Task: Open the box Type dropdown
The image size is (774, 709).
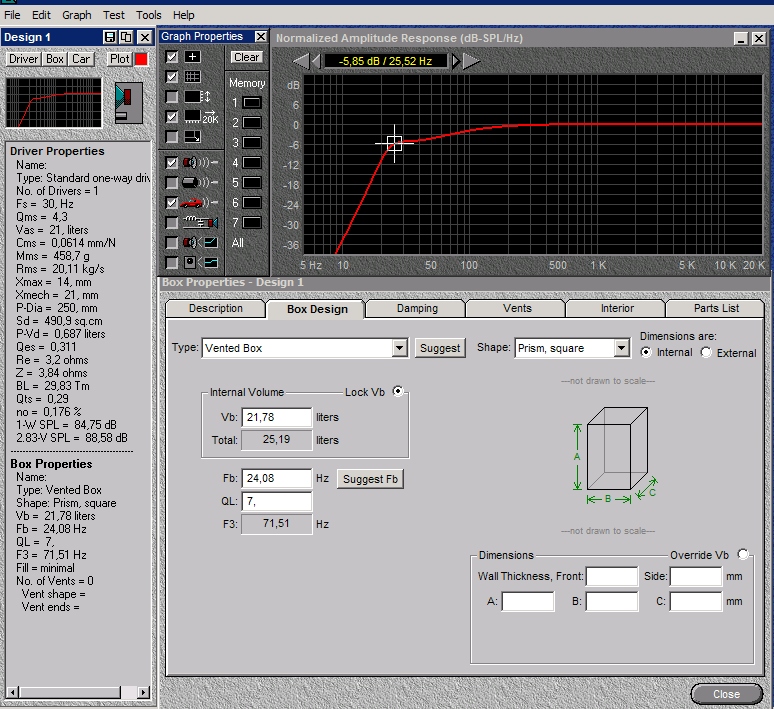Action: point(399,348)
